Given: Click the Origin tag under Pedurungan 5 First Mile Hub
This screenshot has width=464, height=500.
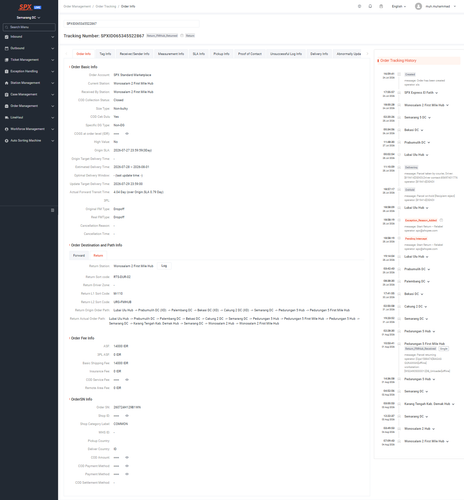Looking at the screenshot, I should tap(444, 349).
